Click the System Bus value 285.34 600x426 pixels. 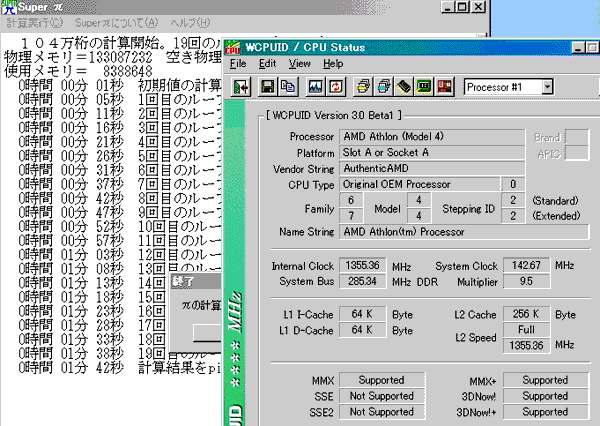click(362, 281)
